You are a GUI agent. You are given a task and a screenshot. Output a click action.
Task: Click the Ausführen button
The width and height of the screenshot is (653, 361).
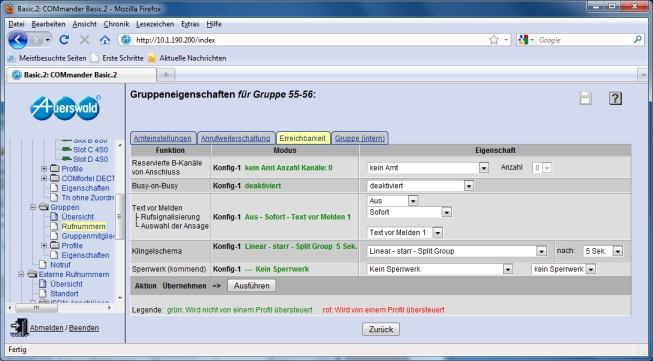click(252, 286)
